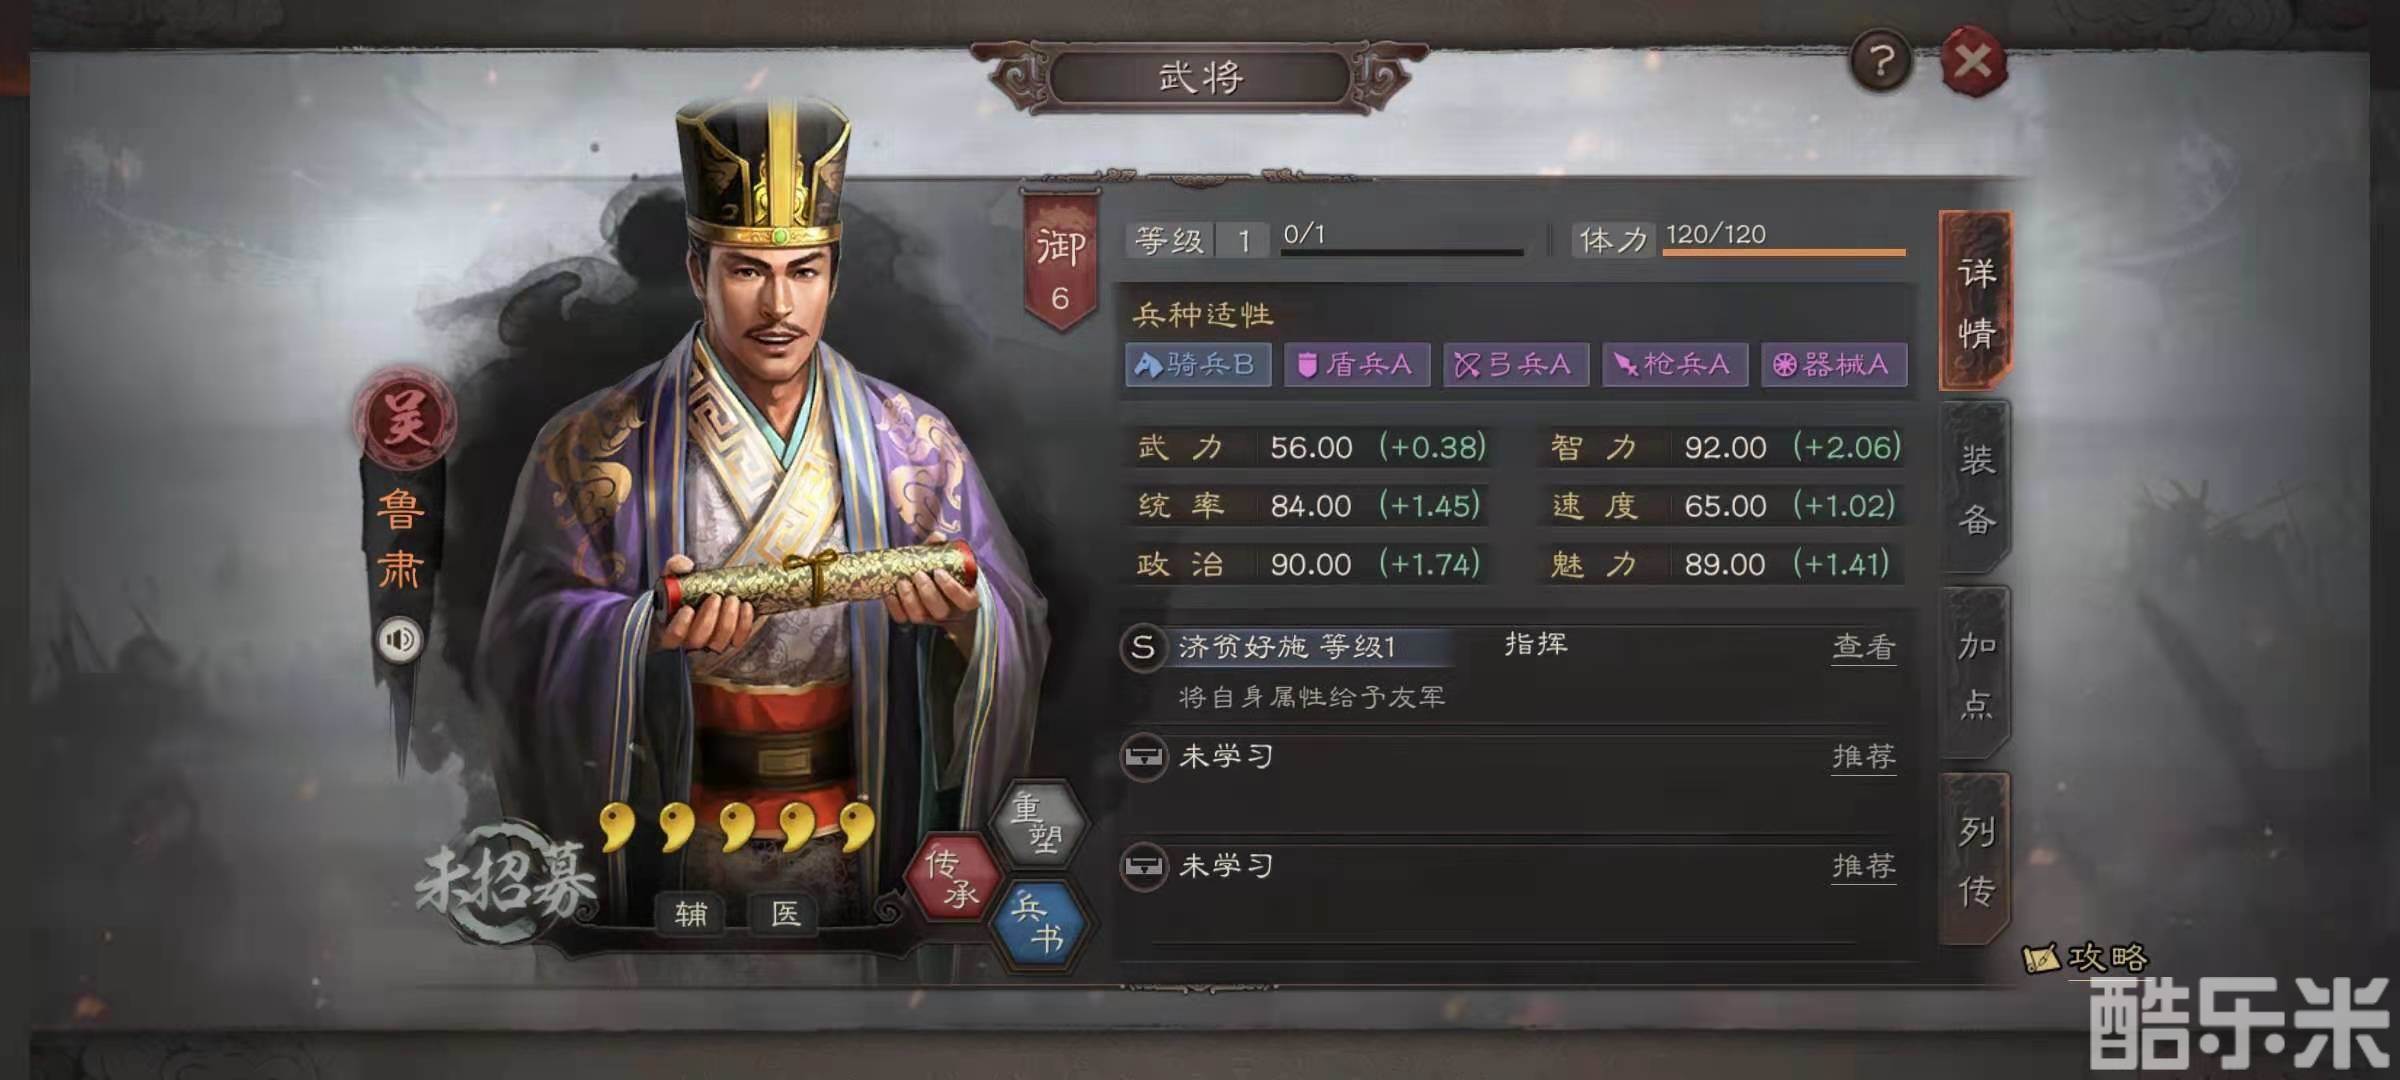Screen dimensions: 2400x1080
Task: Open the red 传承 hexagon icon
Action: click(x=952, y=877)
